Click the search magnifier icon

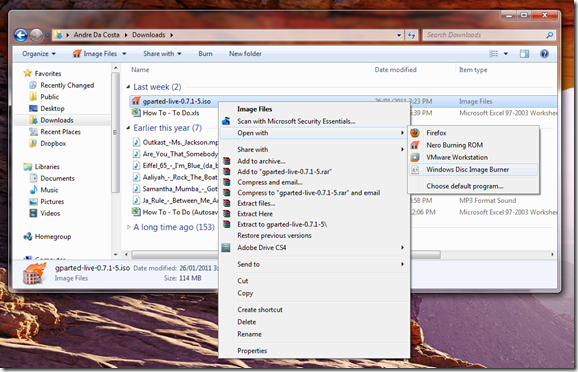(x=550, y=35)
